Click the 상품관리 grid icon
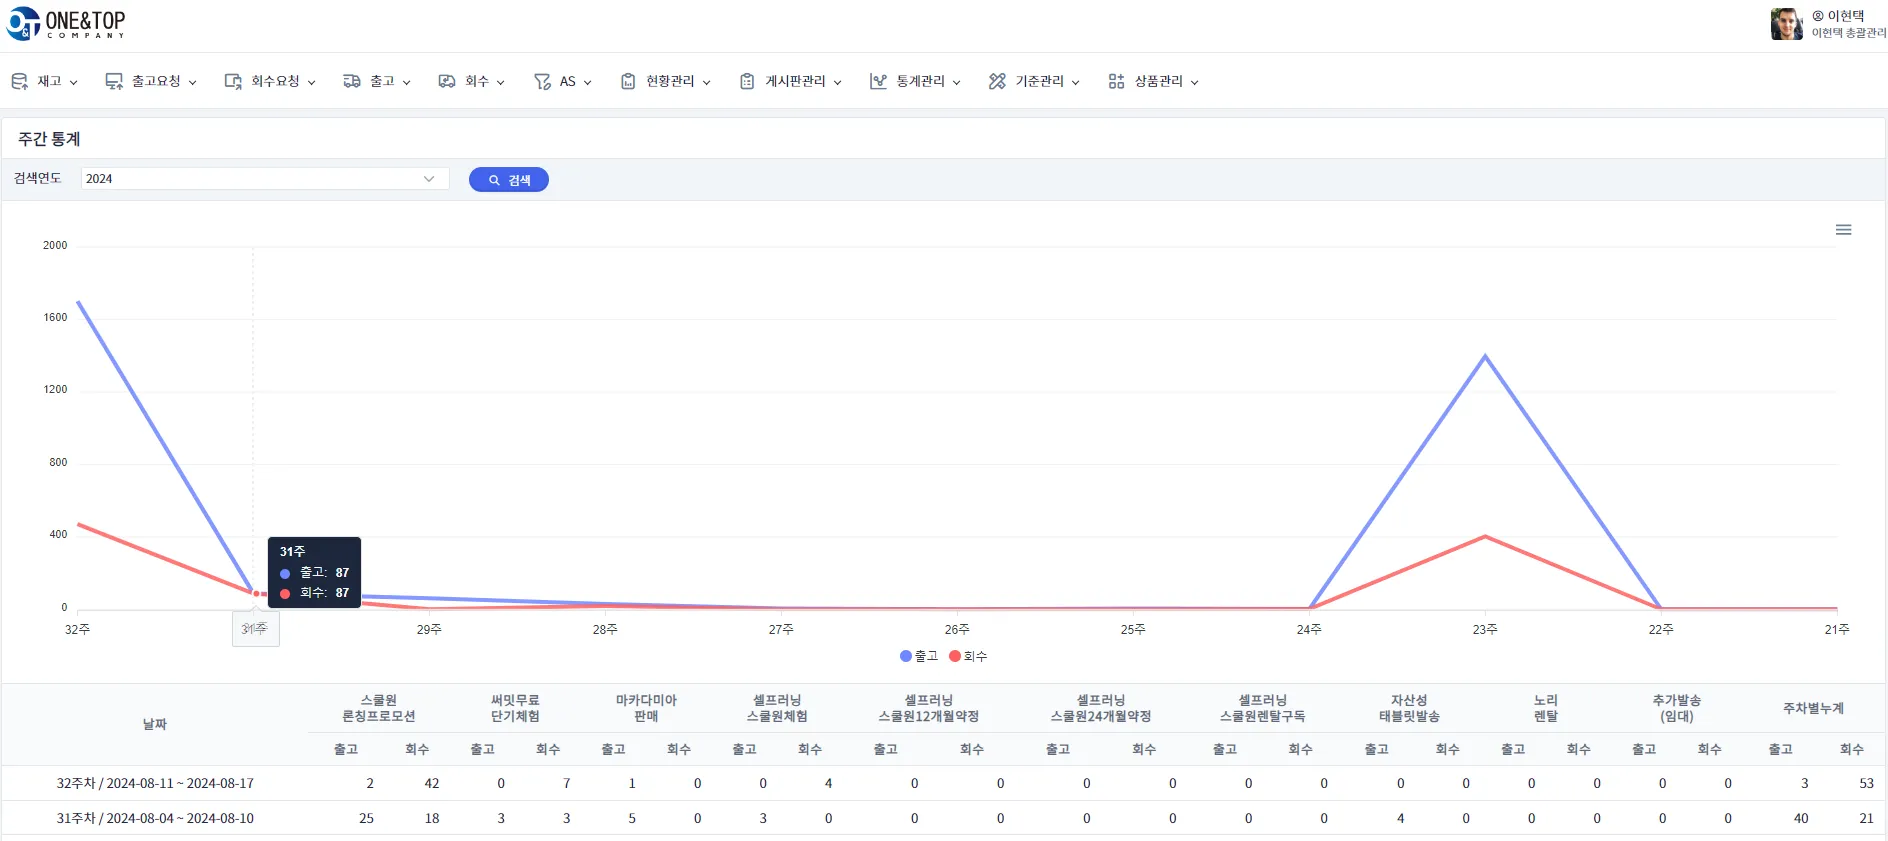The width and height of the screenshot is (1888, 841). (x=1116, y=81)
